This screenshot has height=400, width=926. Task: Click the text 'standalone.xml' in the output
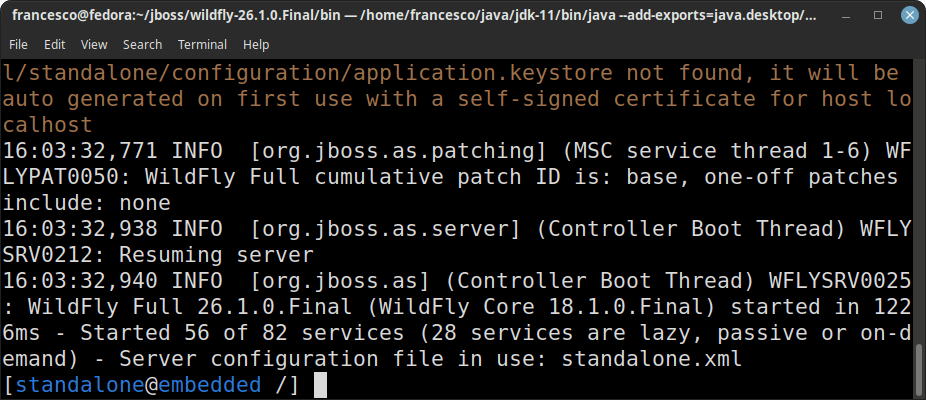click(651, 359)
